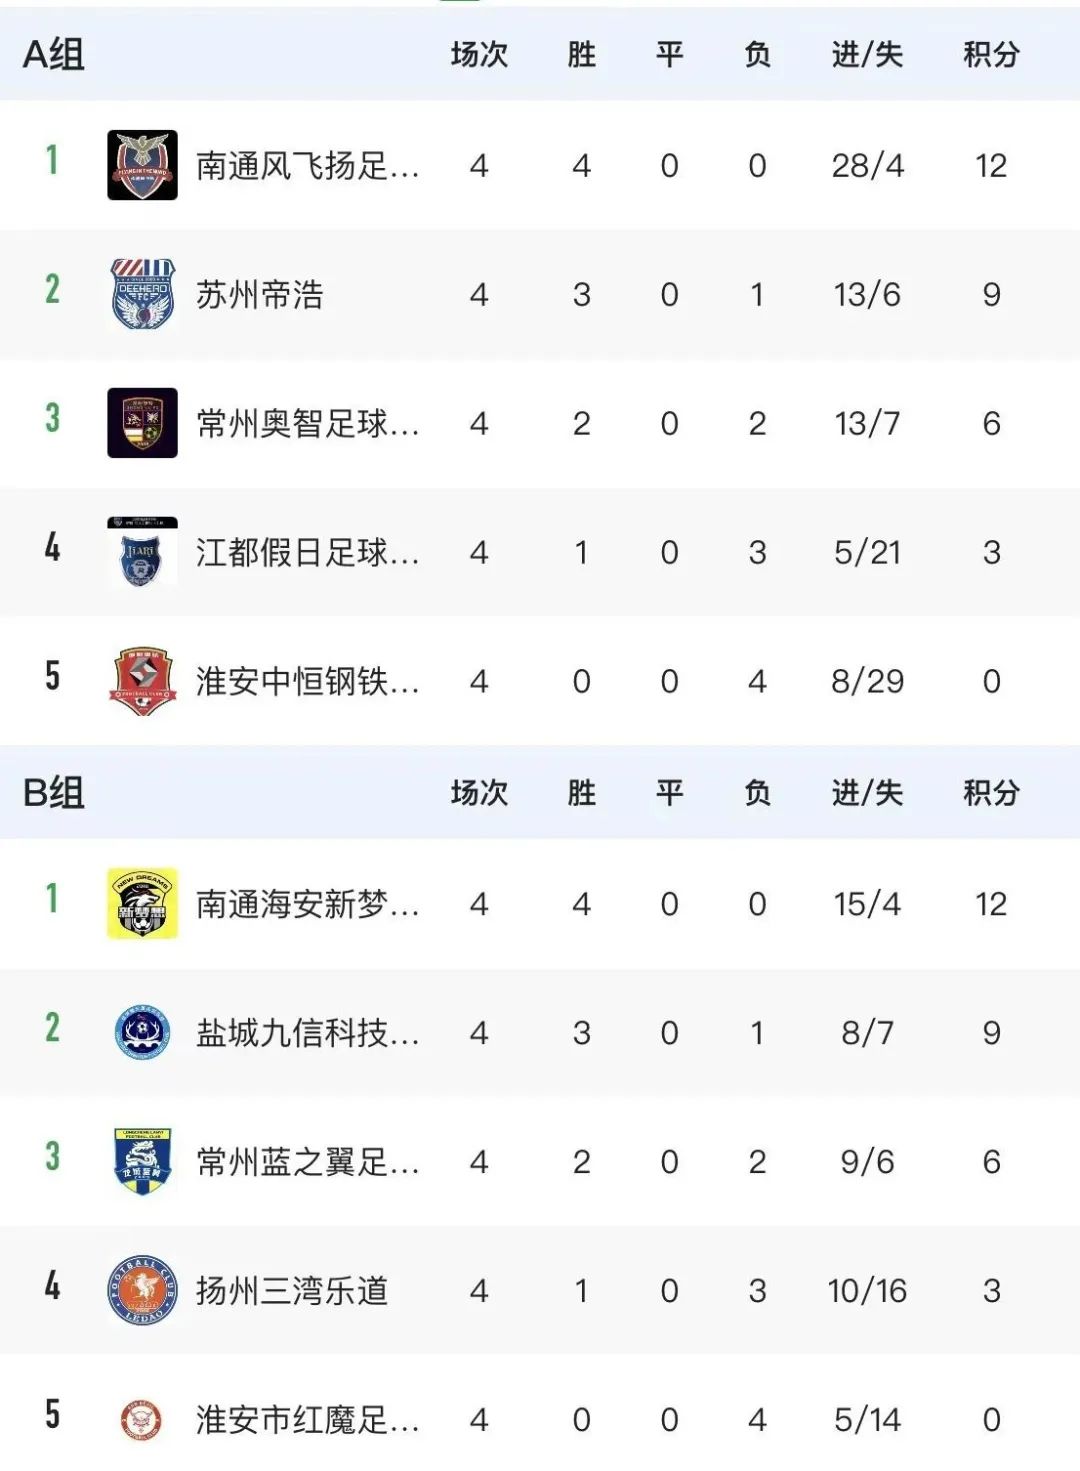Select 盐城九信科技 blue round crest
The height and width of the screenshot is (1471, 1080).
tap(142, 1032)
